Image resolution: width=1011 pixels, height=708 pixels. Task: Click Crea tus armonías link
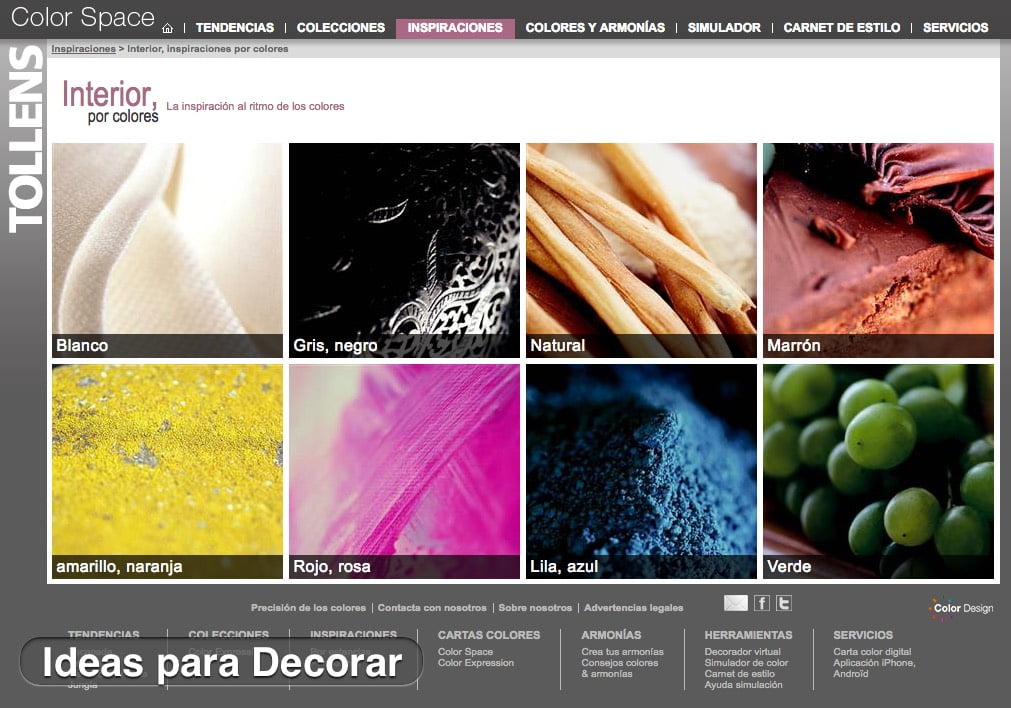[622, 652]
